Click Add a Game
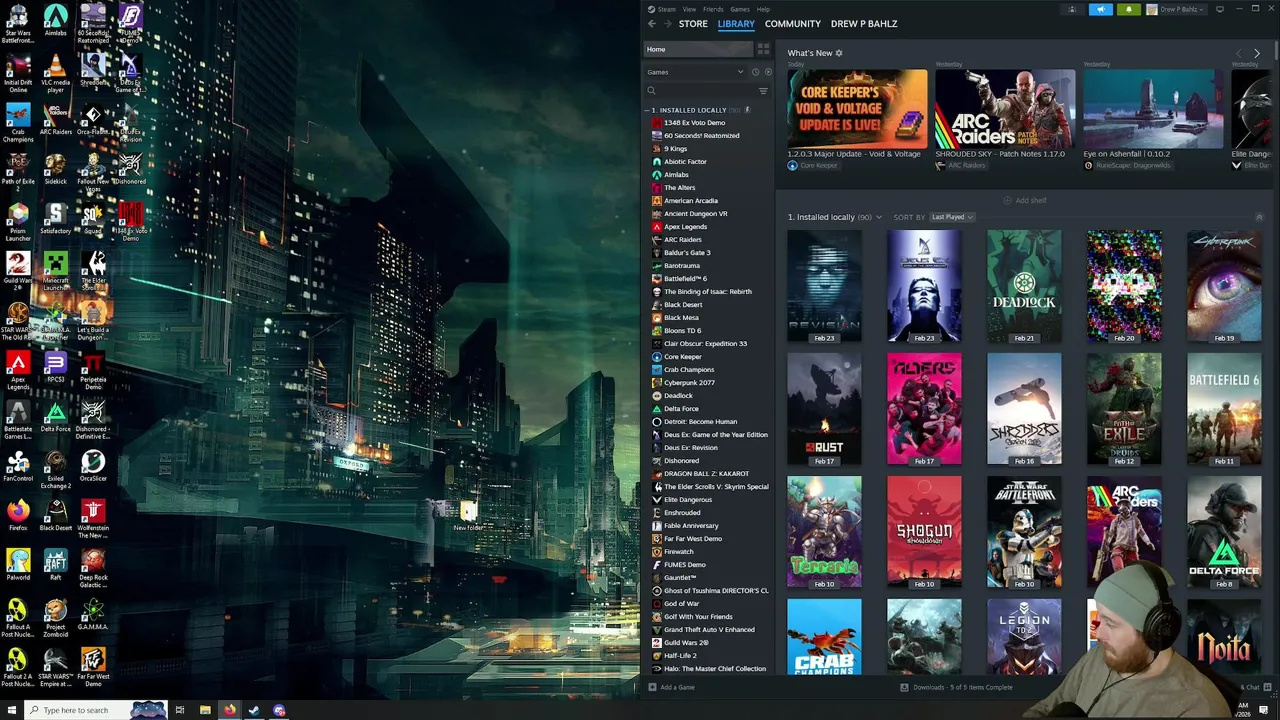 (x=672, y=687)
